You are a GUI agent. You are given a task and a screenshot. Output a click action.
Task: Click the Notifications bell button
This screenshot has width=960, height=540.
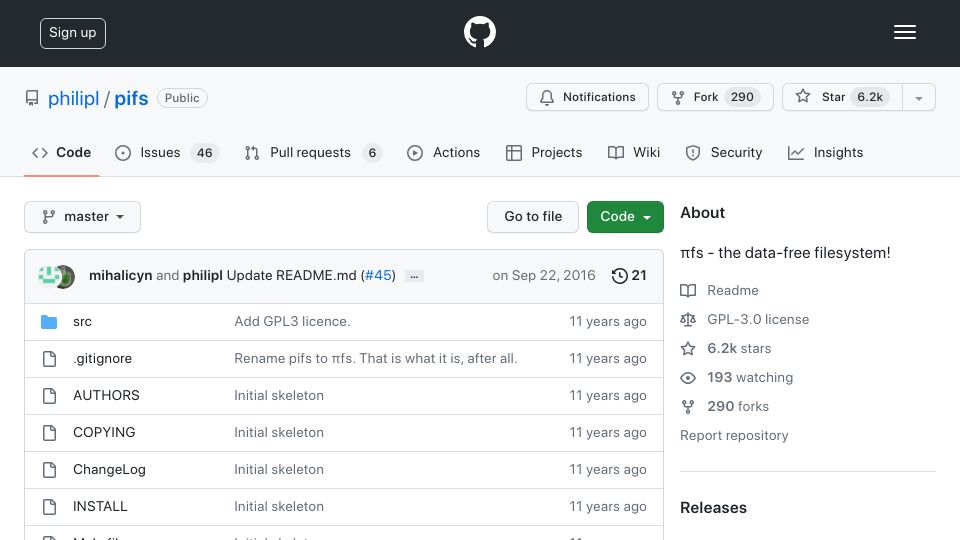pyautogui.click(x=587, y=97)
